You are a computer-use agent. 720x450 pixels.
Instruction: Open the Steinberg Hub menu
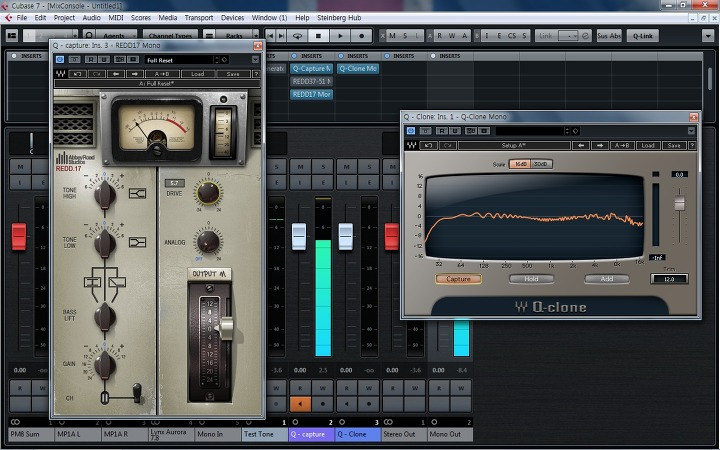point(339,17)
